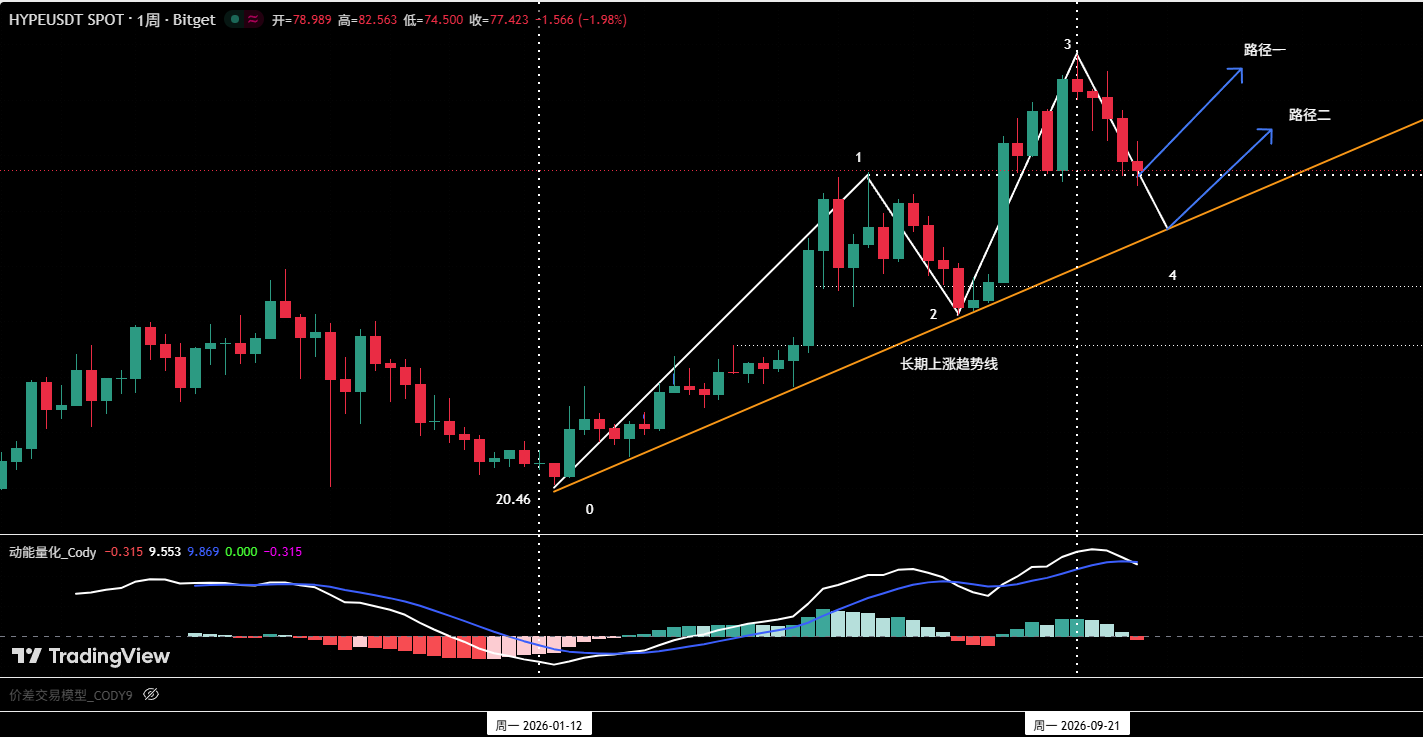Click the blue indicator value 9.869
Viewport: 1423px width, 737px height.
[203, 552]
